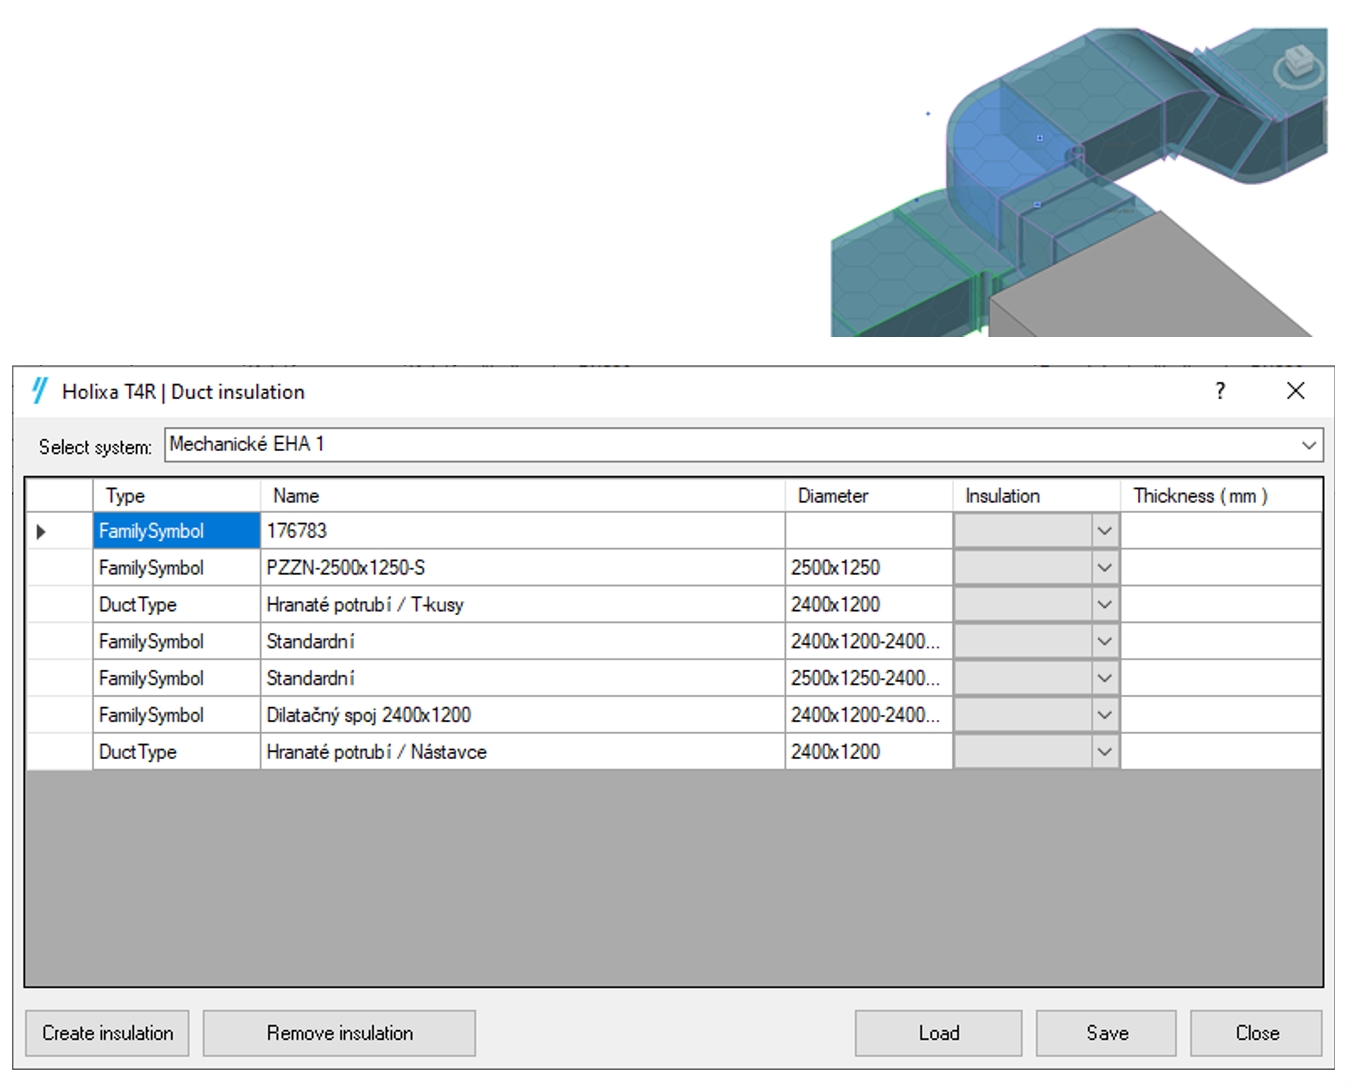The width and height of the screenshot is (1354, 1086).
Task: Click the Create insulation button
Action: pyautogui.click(x=107, y=1033)
